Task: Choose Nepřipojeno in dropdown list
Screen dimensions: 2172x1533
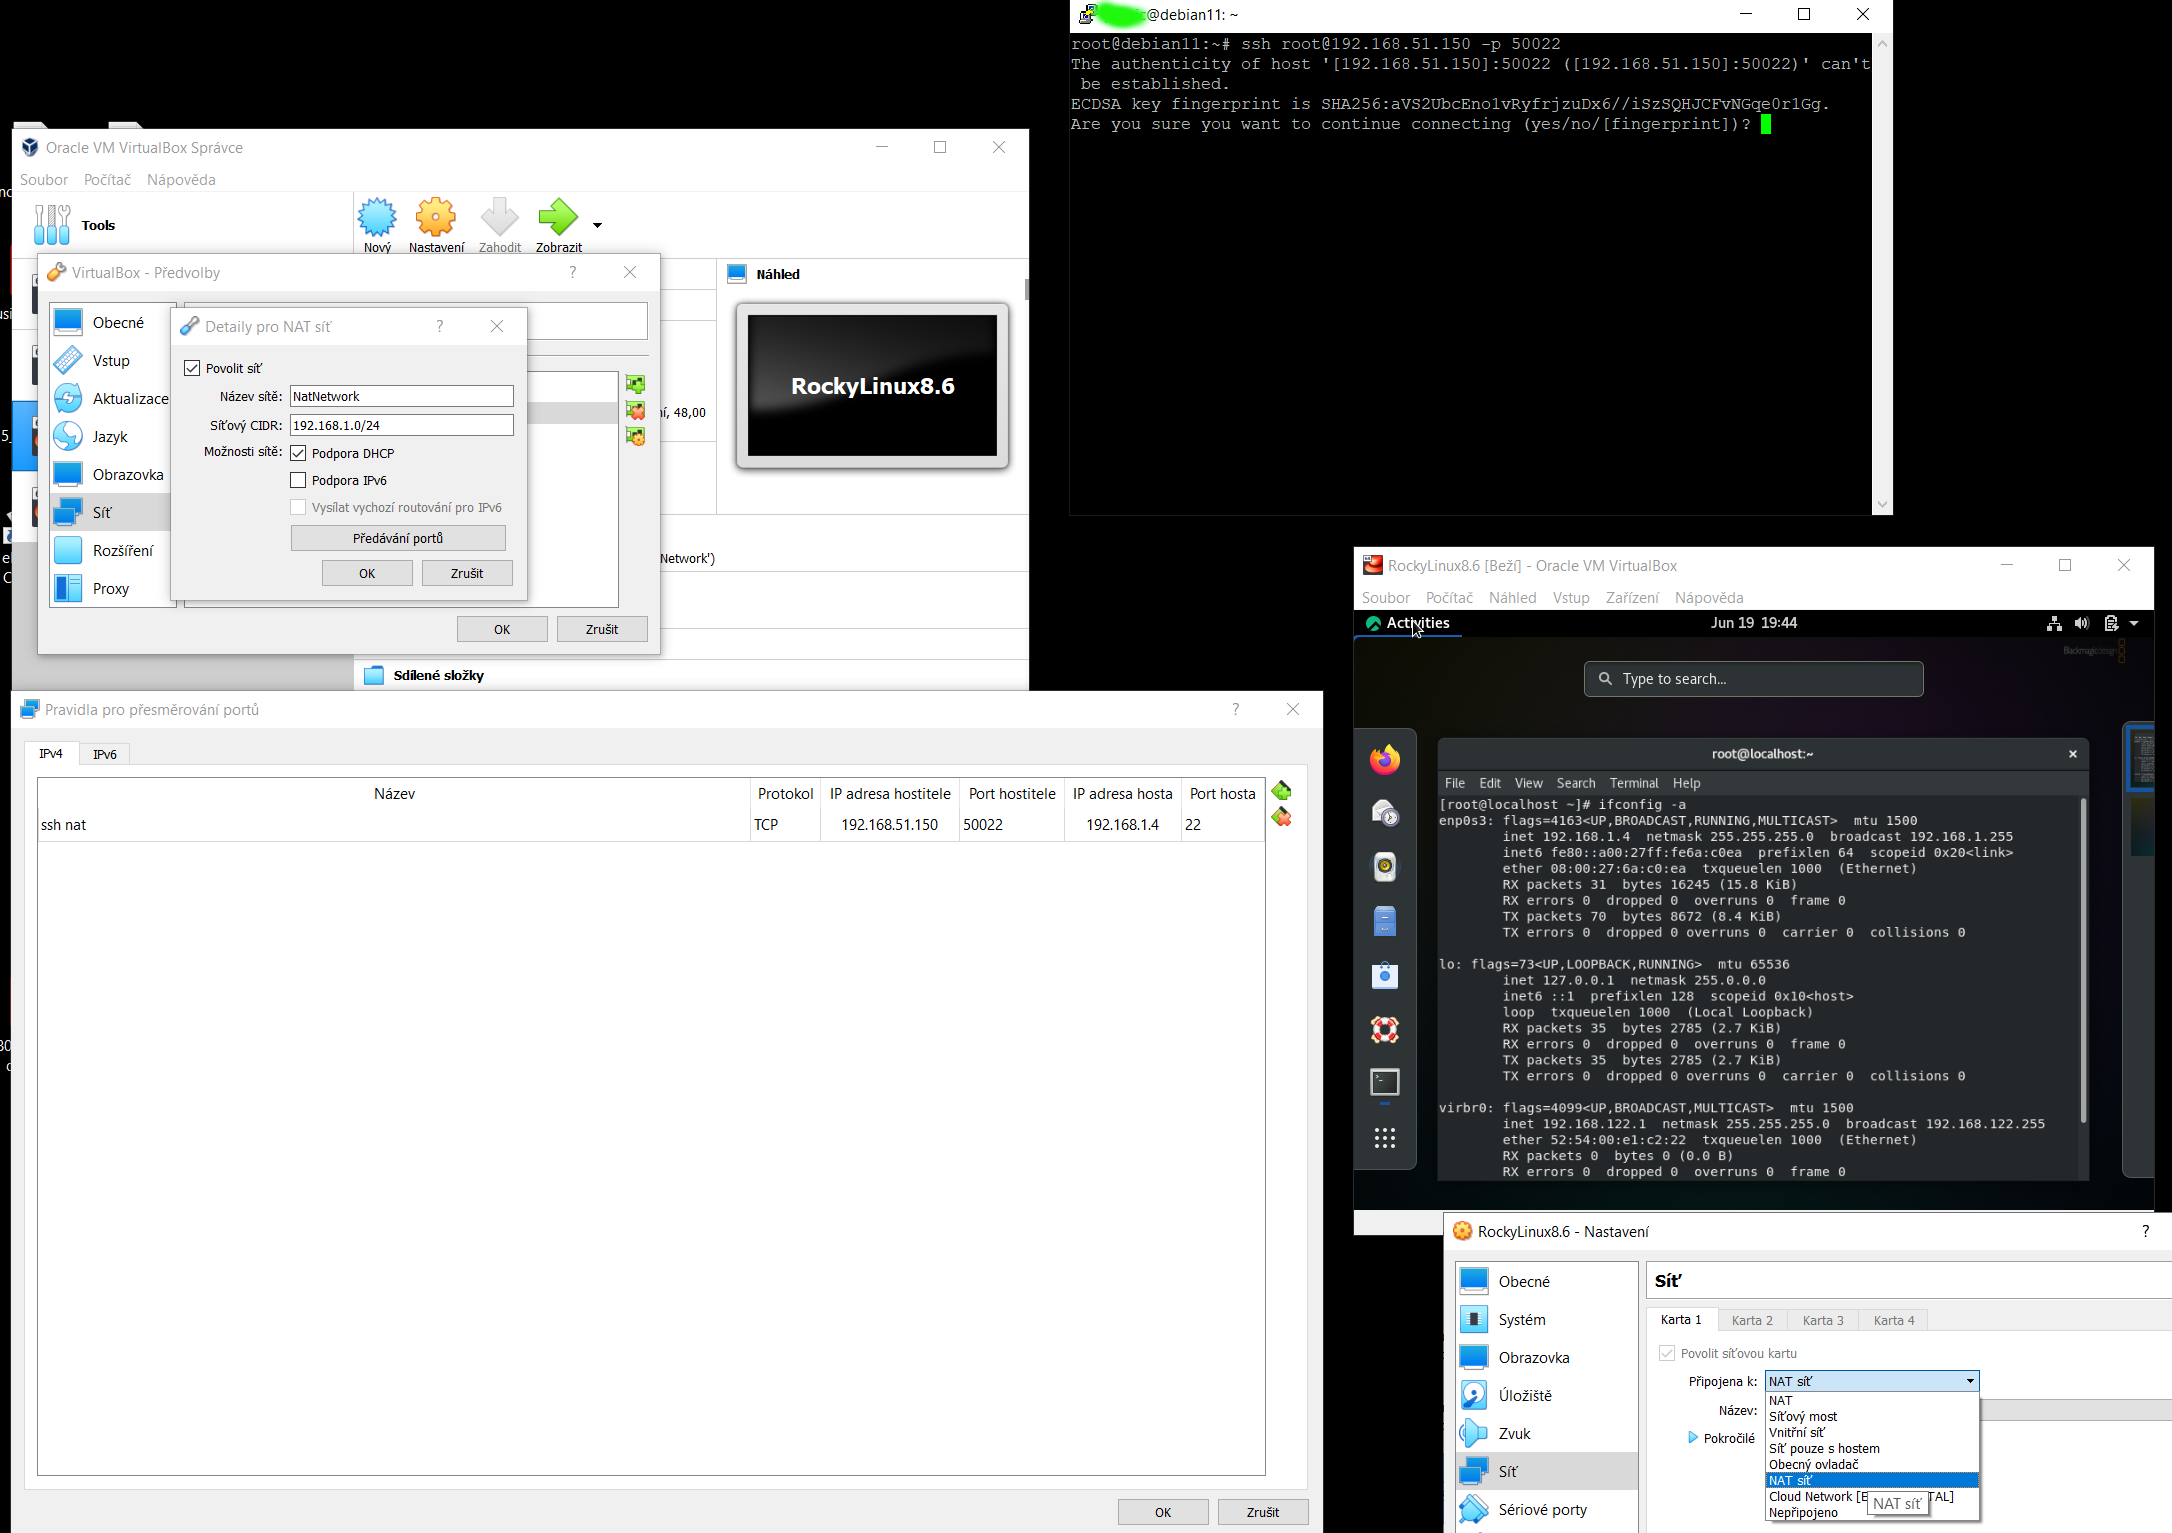Action: point(1803,1512)
